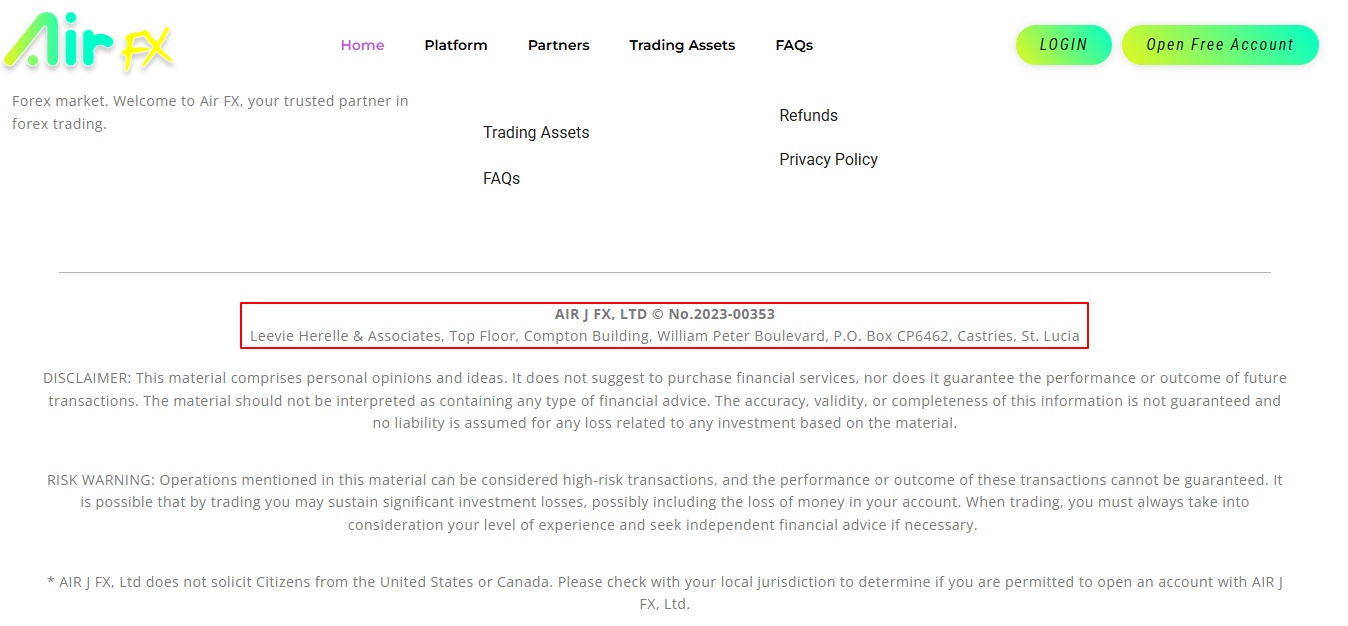The width and height of the screenshot is (1348, 626).
Task: Open the Trading Assets footer link
Action: tap(536, 132)
